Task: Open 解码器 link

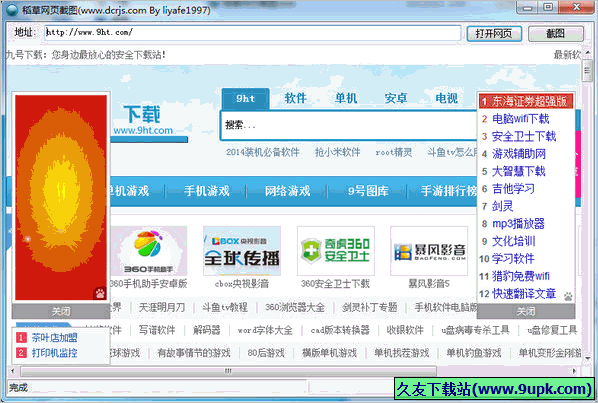Action: (x=207, y=330)
